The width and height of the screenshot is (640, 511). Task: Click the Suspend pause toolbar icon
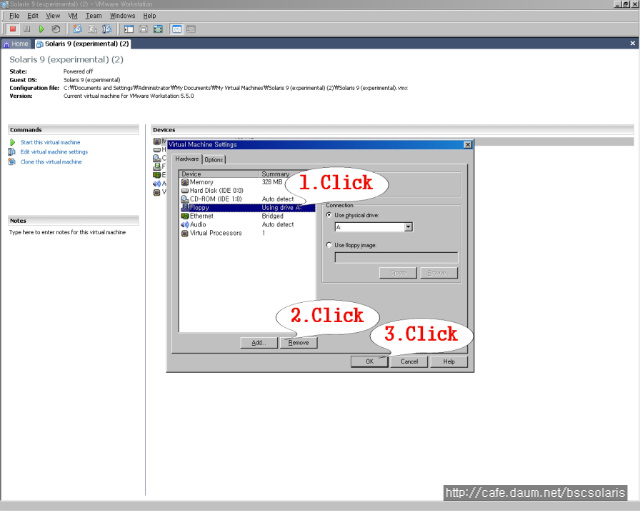(27, 29)
